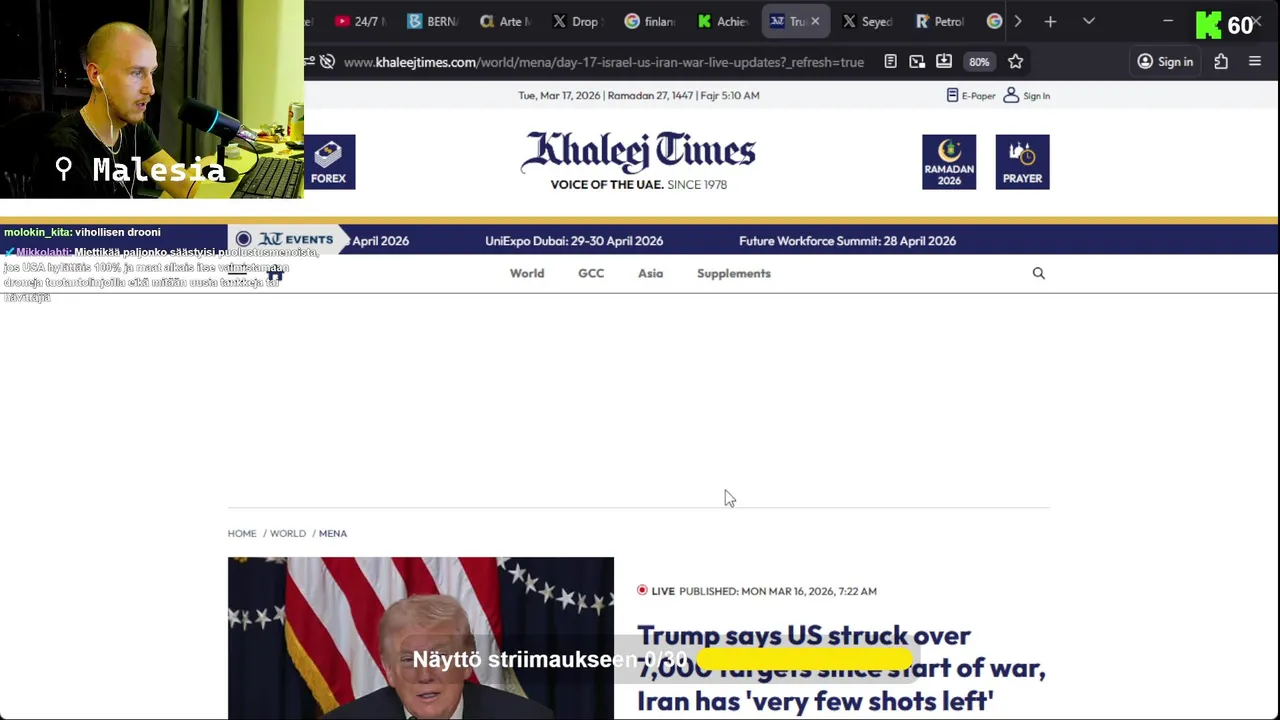The image size is (1280, 720).
Task: Close the active Khaleej Times tab
Action: (815, 21)
